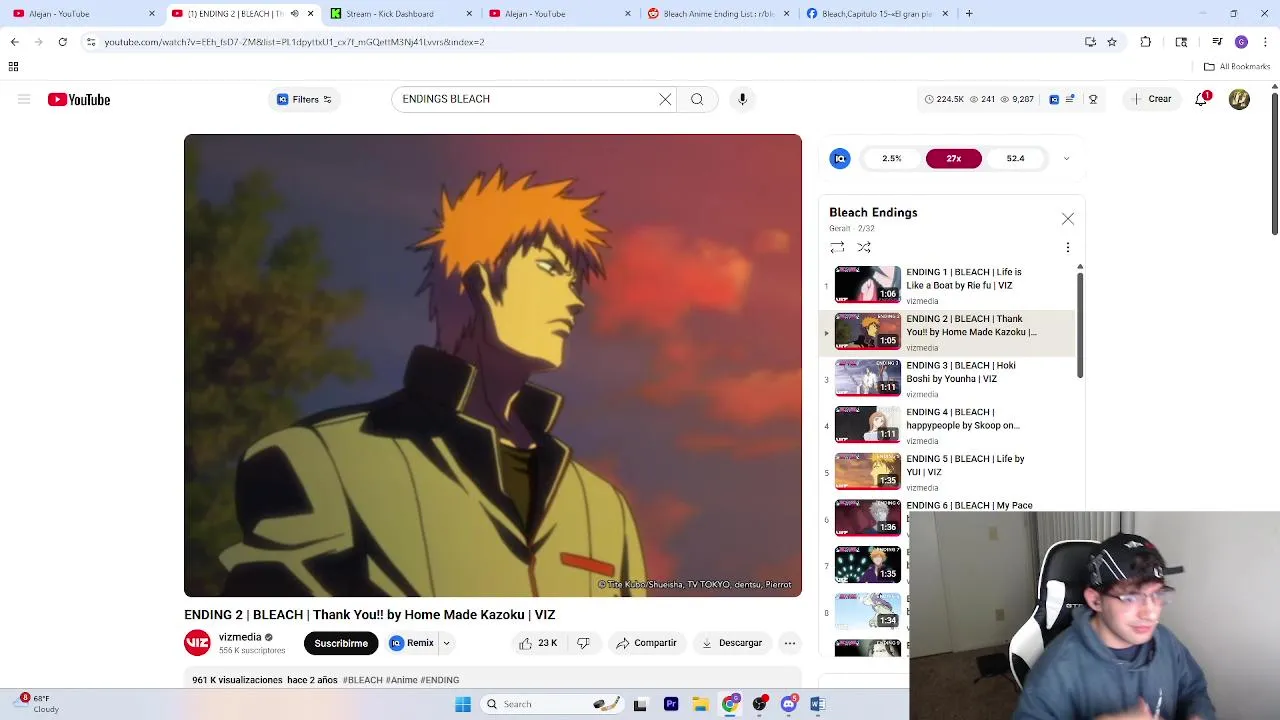Select the 52.4 vidIQ score pill
This screenshot has width=1280, height=720.
coord(1015,158)
